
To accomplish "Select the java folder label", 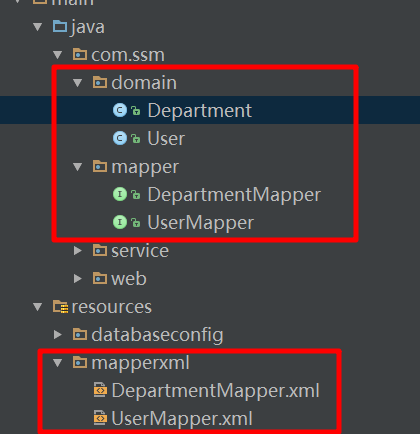I will pos(88,28).
